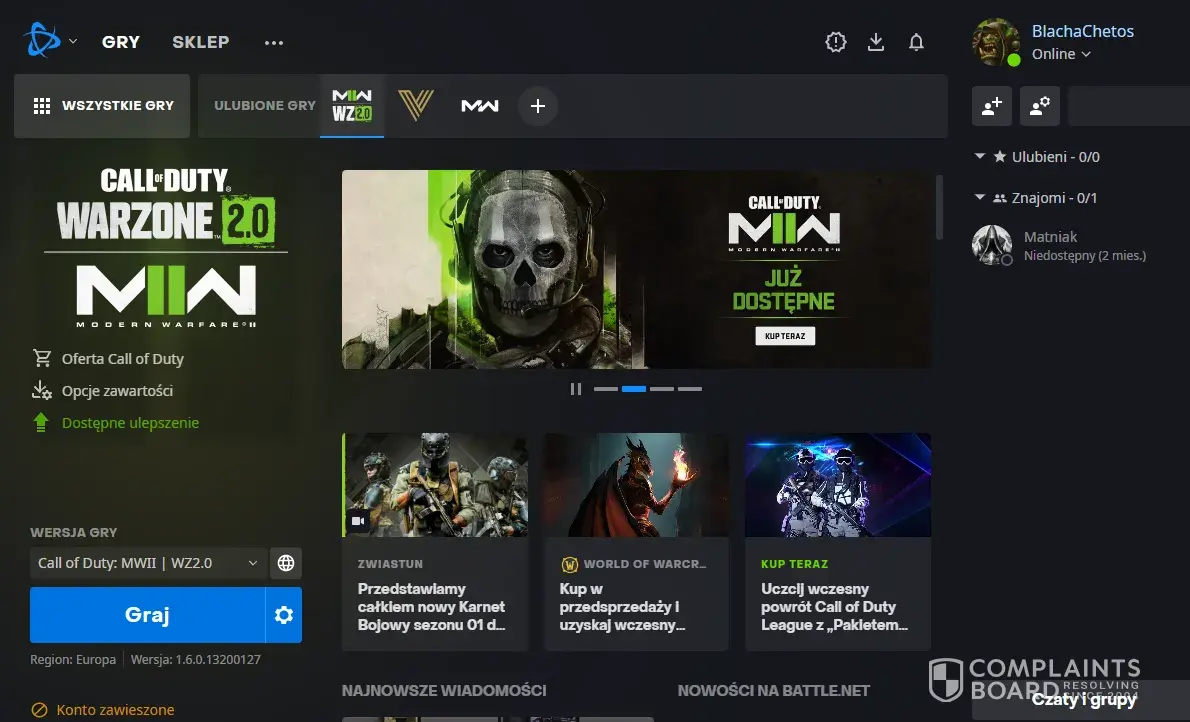Switch to the WZ2.0 game tab
The image size is (1190, 722).
(352, 106)
